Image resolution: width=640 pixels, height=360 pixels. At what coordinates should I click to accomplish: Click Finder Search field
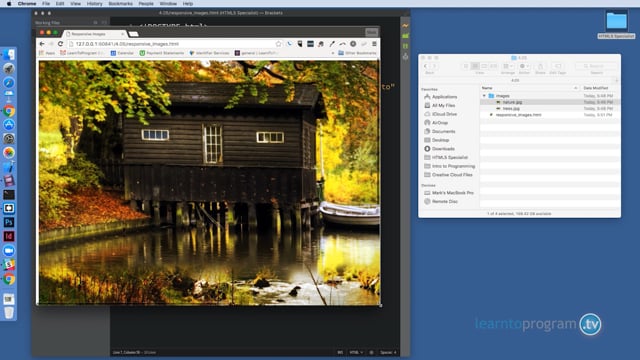coord(596,66)
